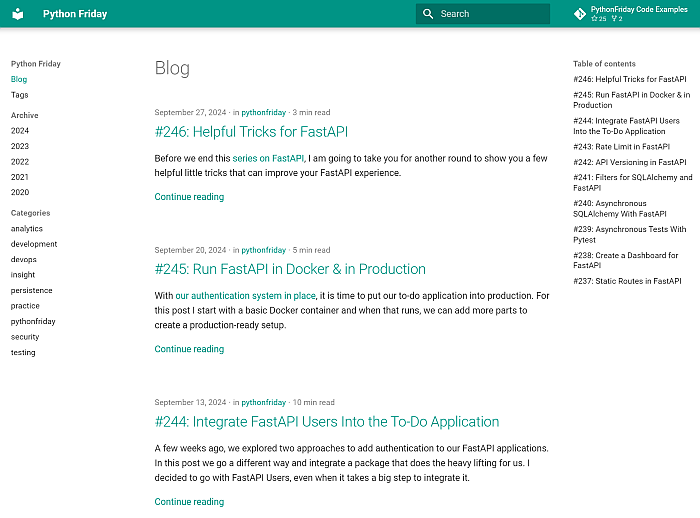The height and width of the screenshot is (518, 700).
Task: Jump to #240: Asynchronous SQLAlchemy With FastAPI
Action: (x=620, y=209)
